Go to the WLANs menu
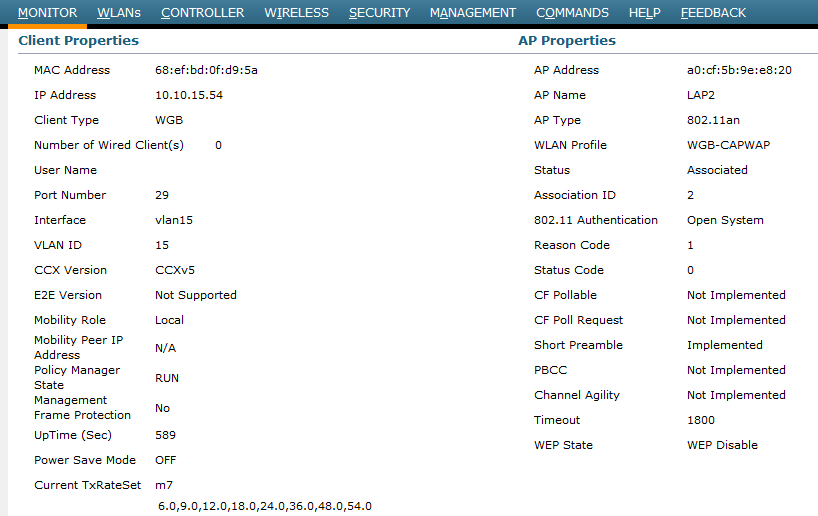This screenshot has height=516, width=818. 119,13
